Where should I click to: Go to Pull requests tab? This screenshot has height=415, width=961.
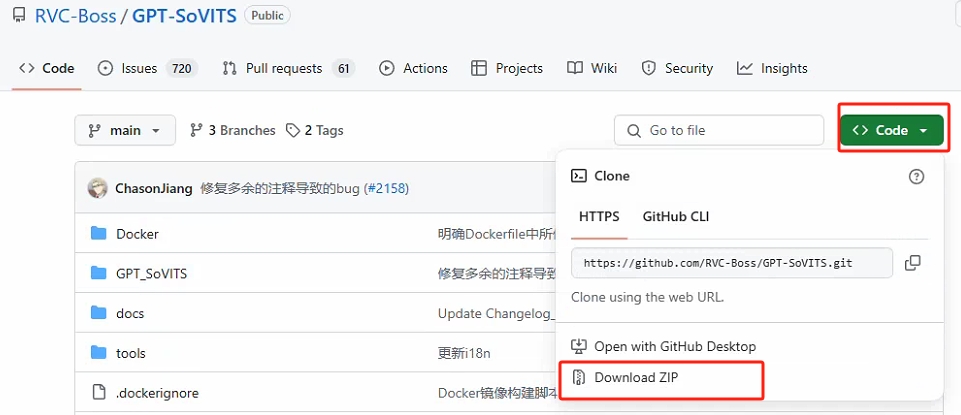click(x=289, y=68)
